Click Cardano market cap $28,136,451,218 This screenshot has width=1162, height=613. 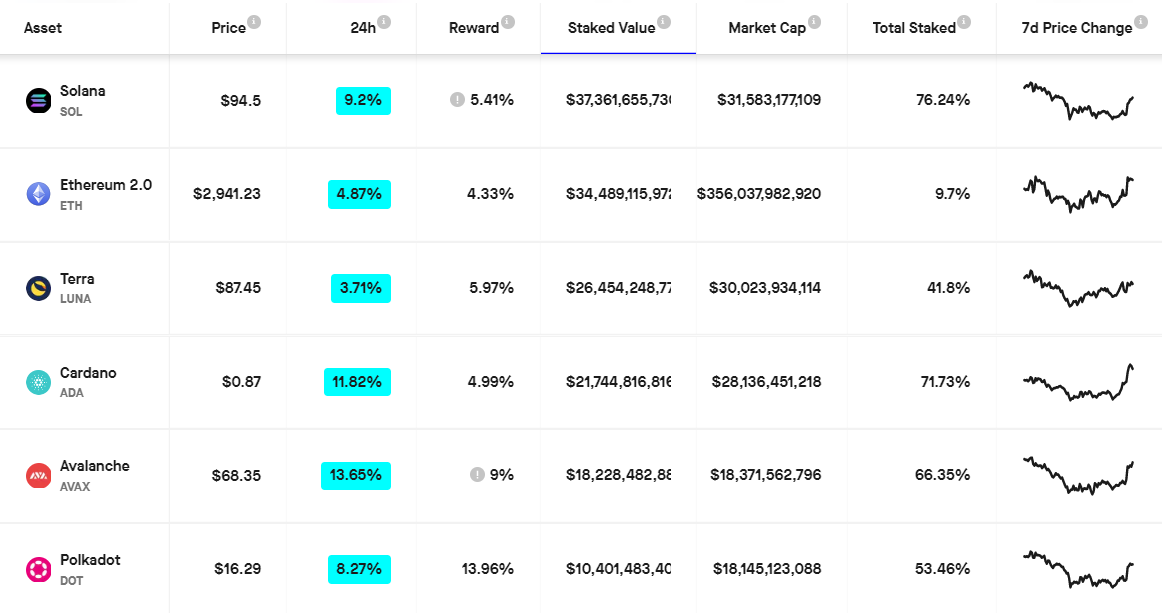point(767,382)
